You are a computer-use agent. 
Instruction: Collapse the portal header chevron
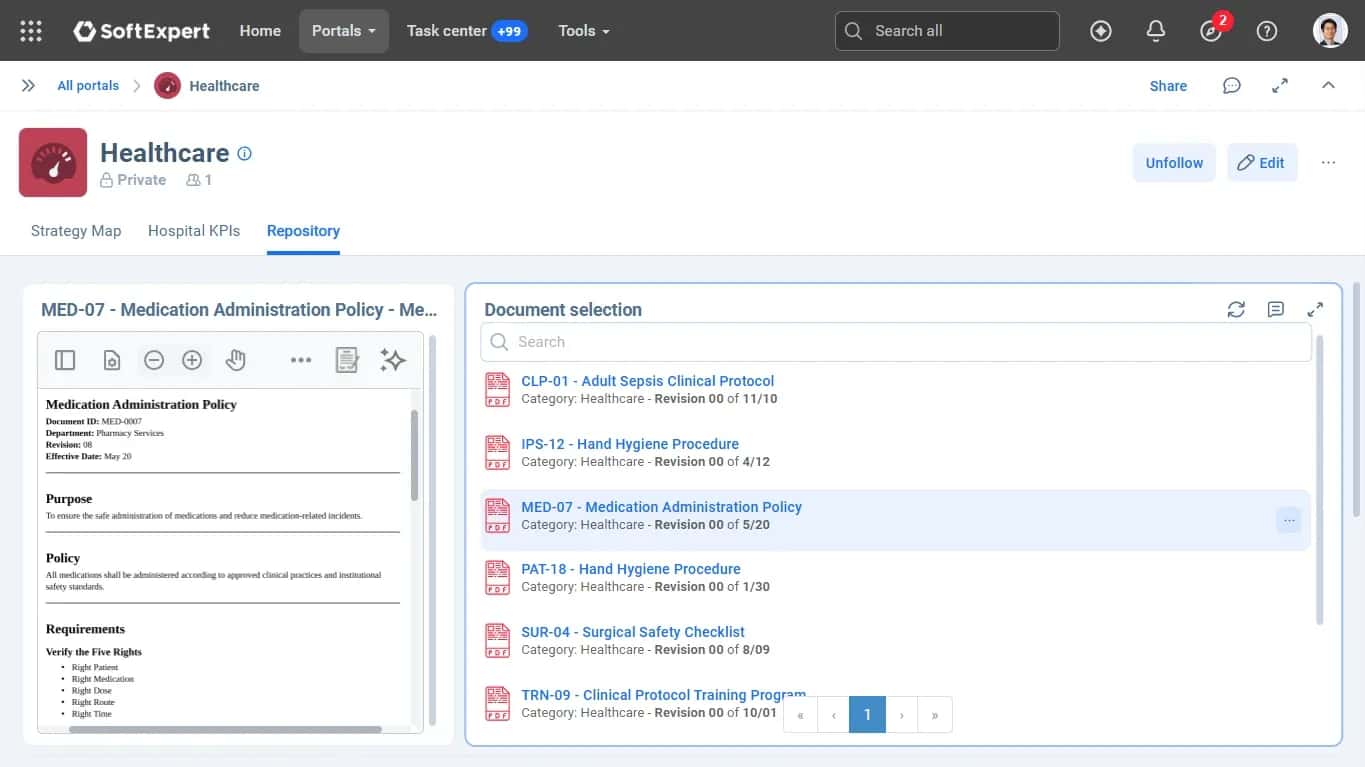click(1328, 86)
